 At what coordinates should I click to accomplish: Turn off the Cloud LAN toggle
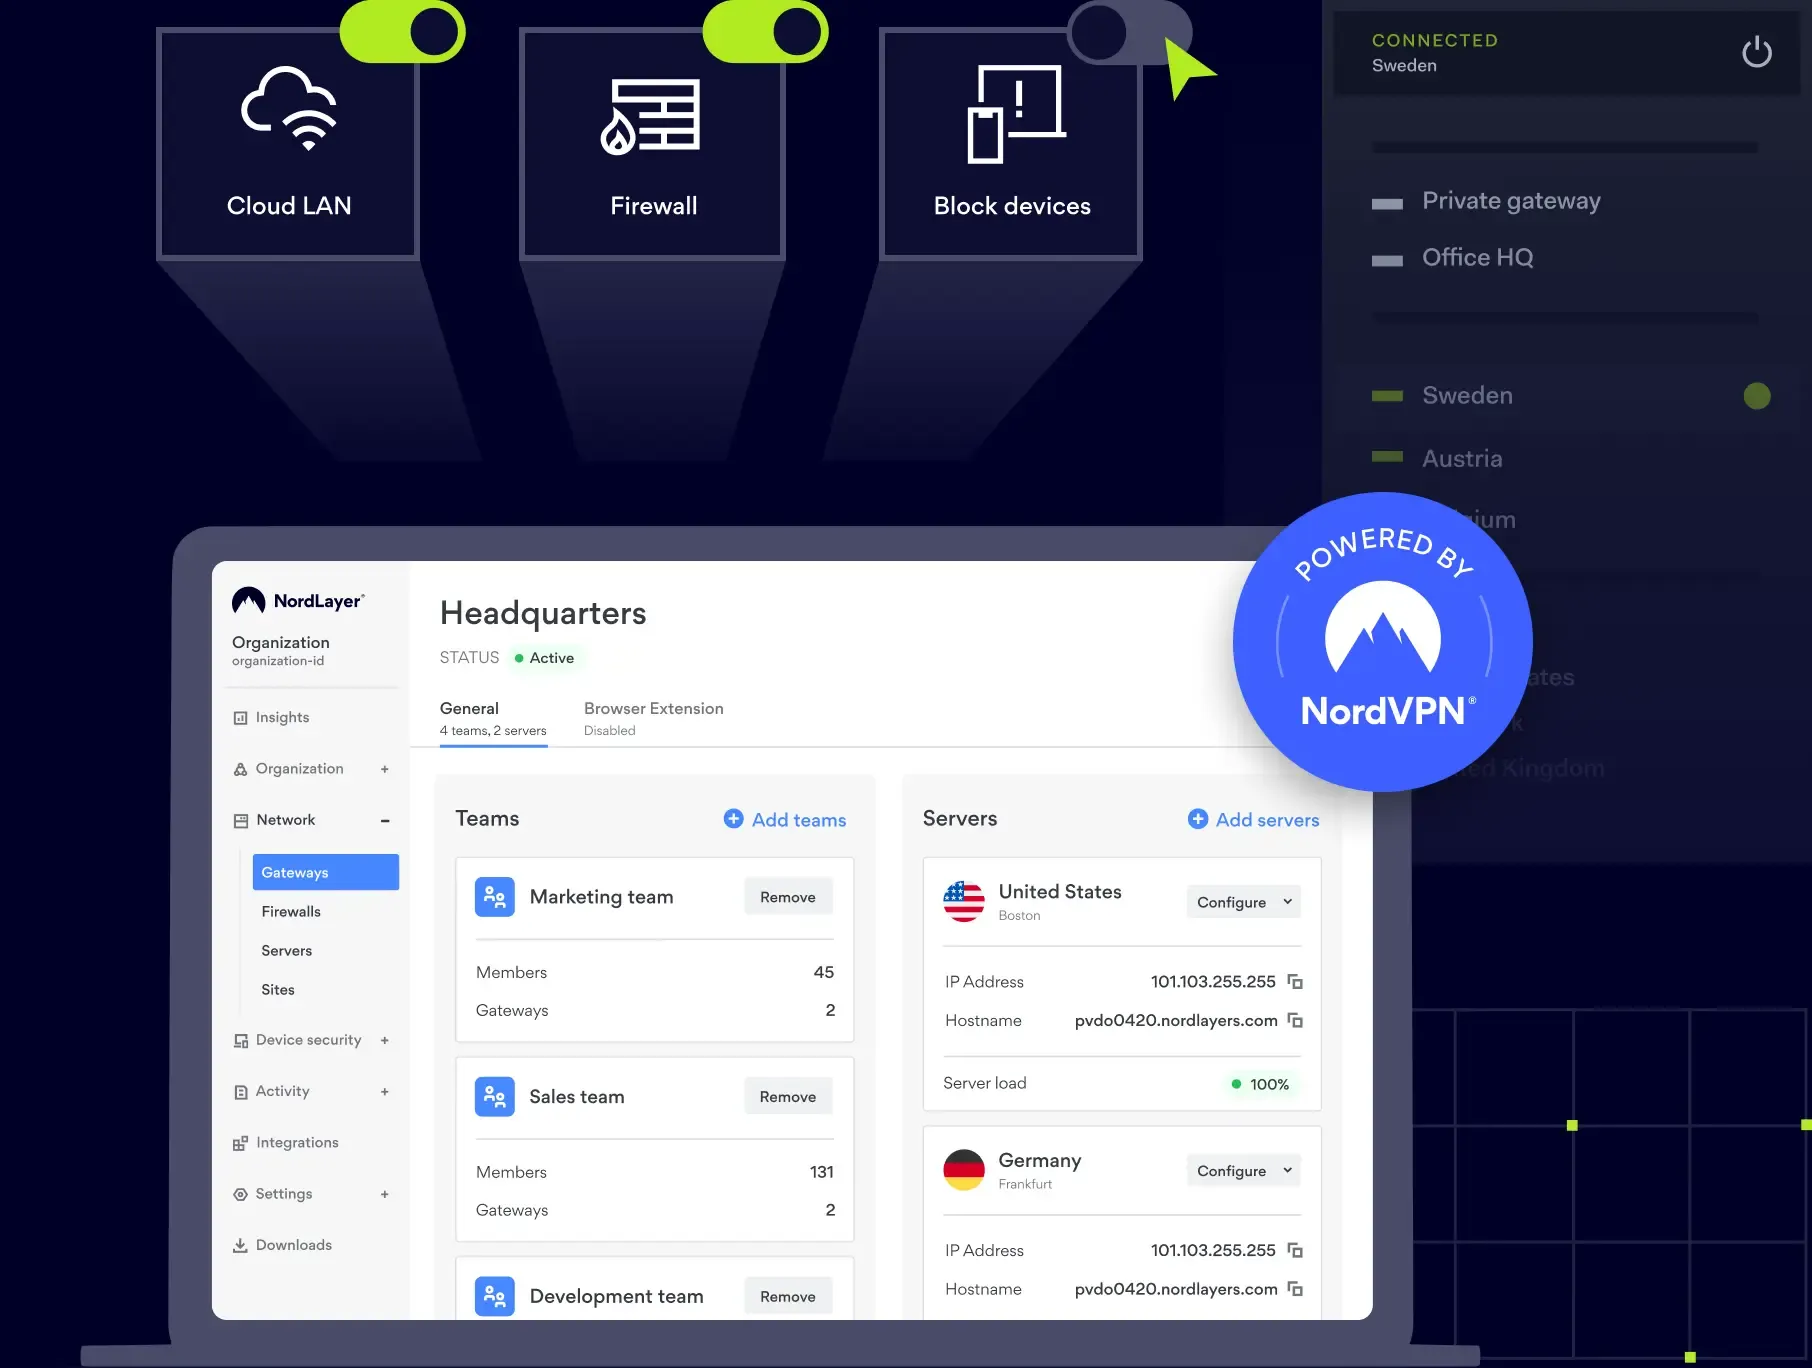402,31
